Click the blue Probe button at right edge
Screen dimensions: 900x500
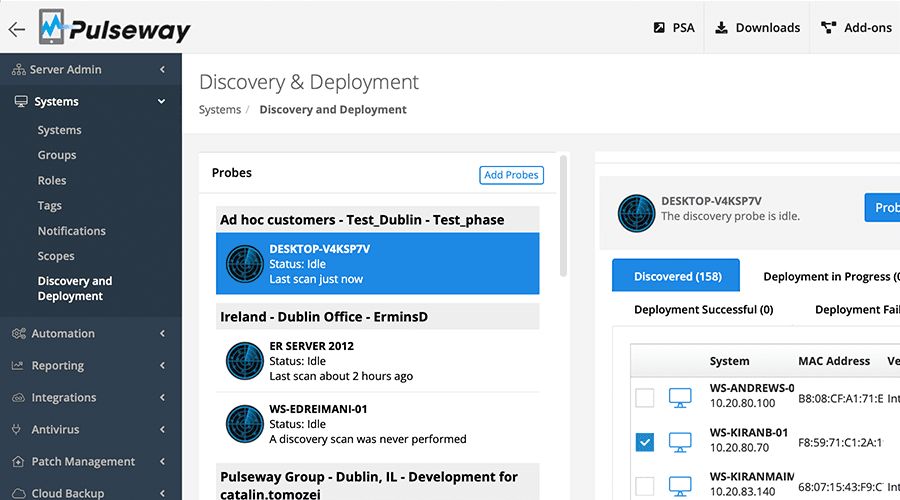pyautogui.click(x=882, y=207)
